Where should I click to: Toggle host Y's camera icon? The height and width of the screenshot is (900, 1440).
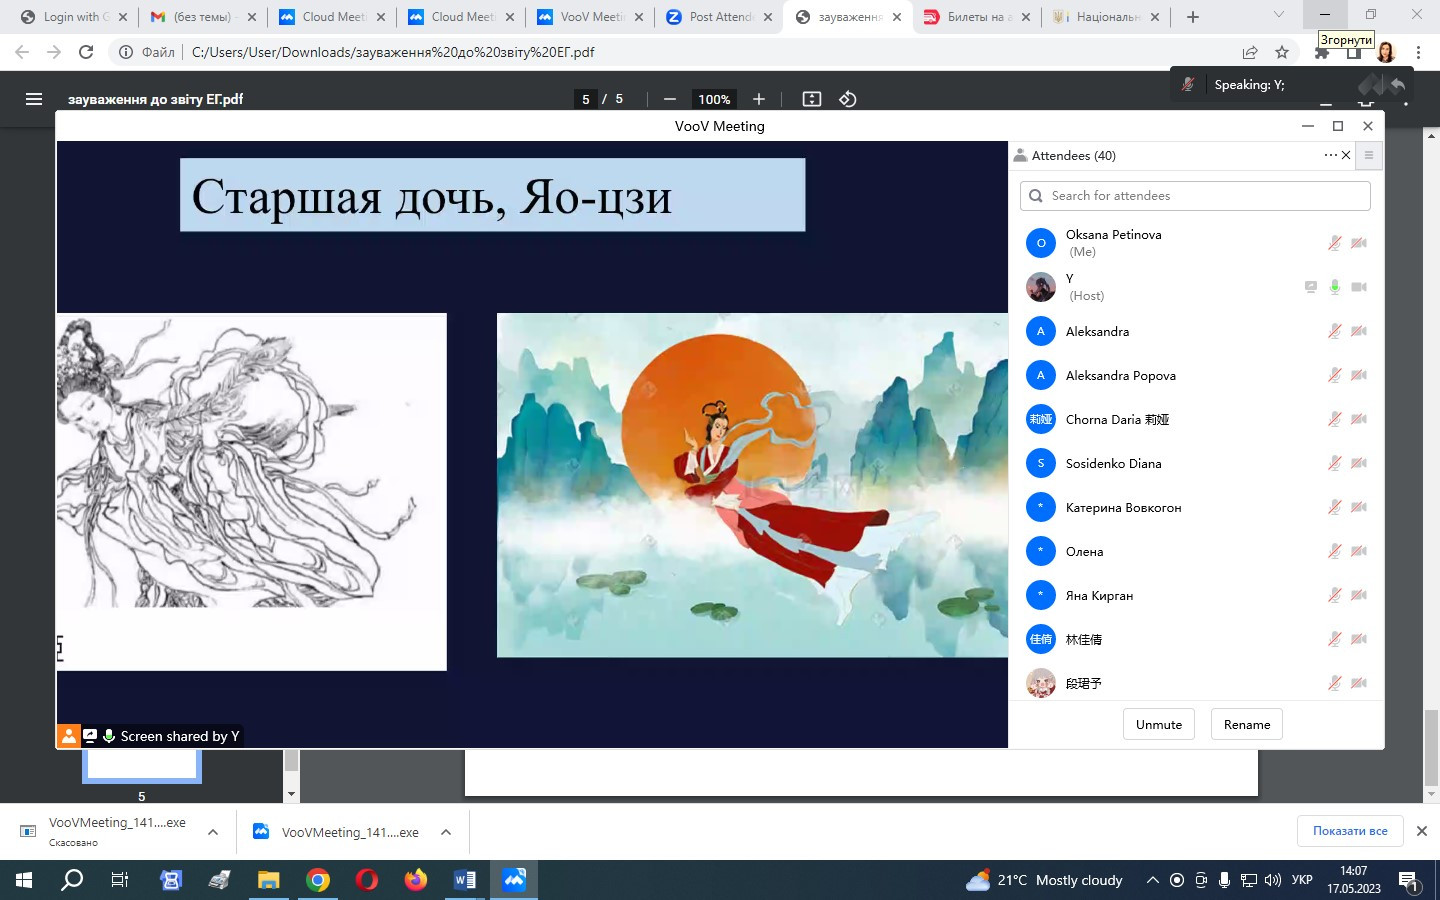point(1359,287)
